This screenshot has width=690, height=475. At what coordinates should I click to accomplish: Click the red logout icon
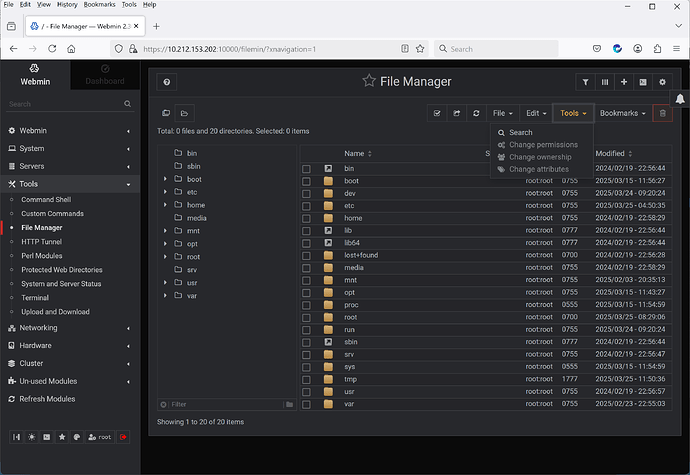[123, 437]
